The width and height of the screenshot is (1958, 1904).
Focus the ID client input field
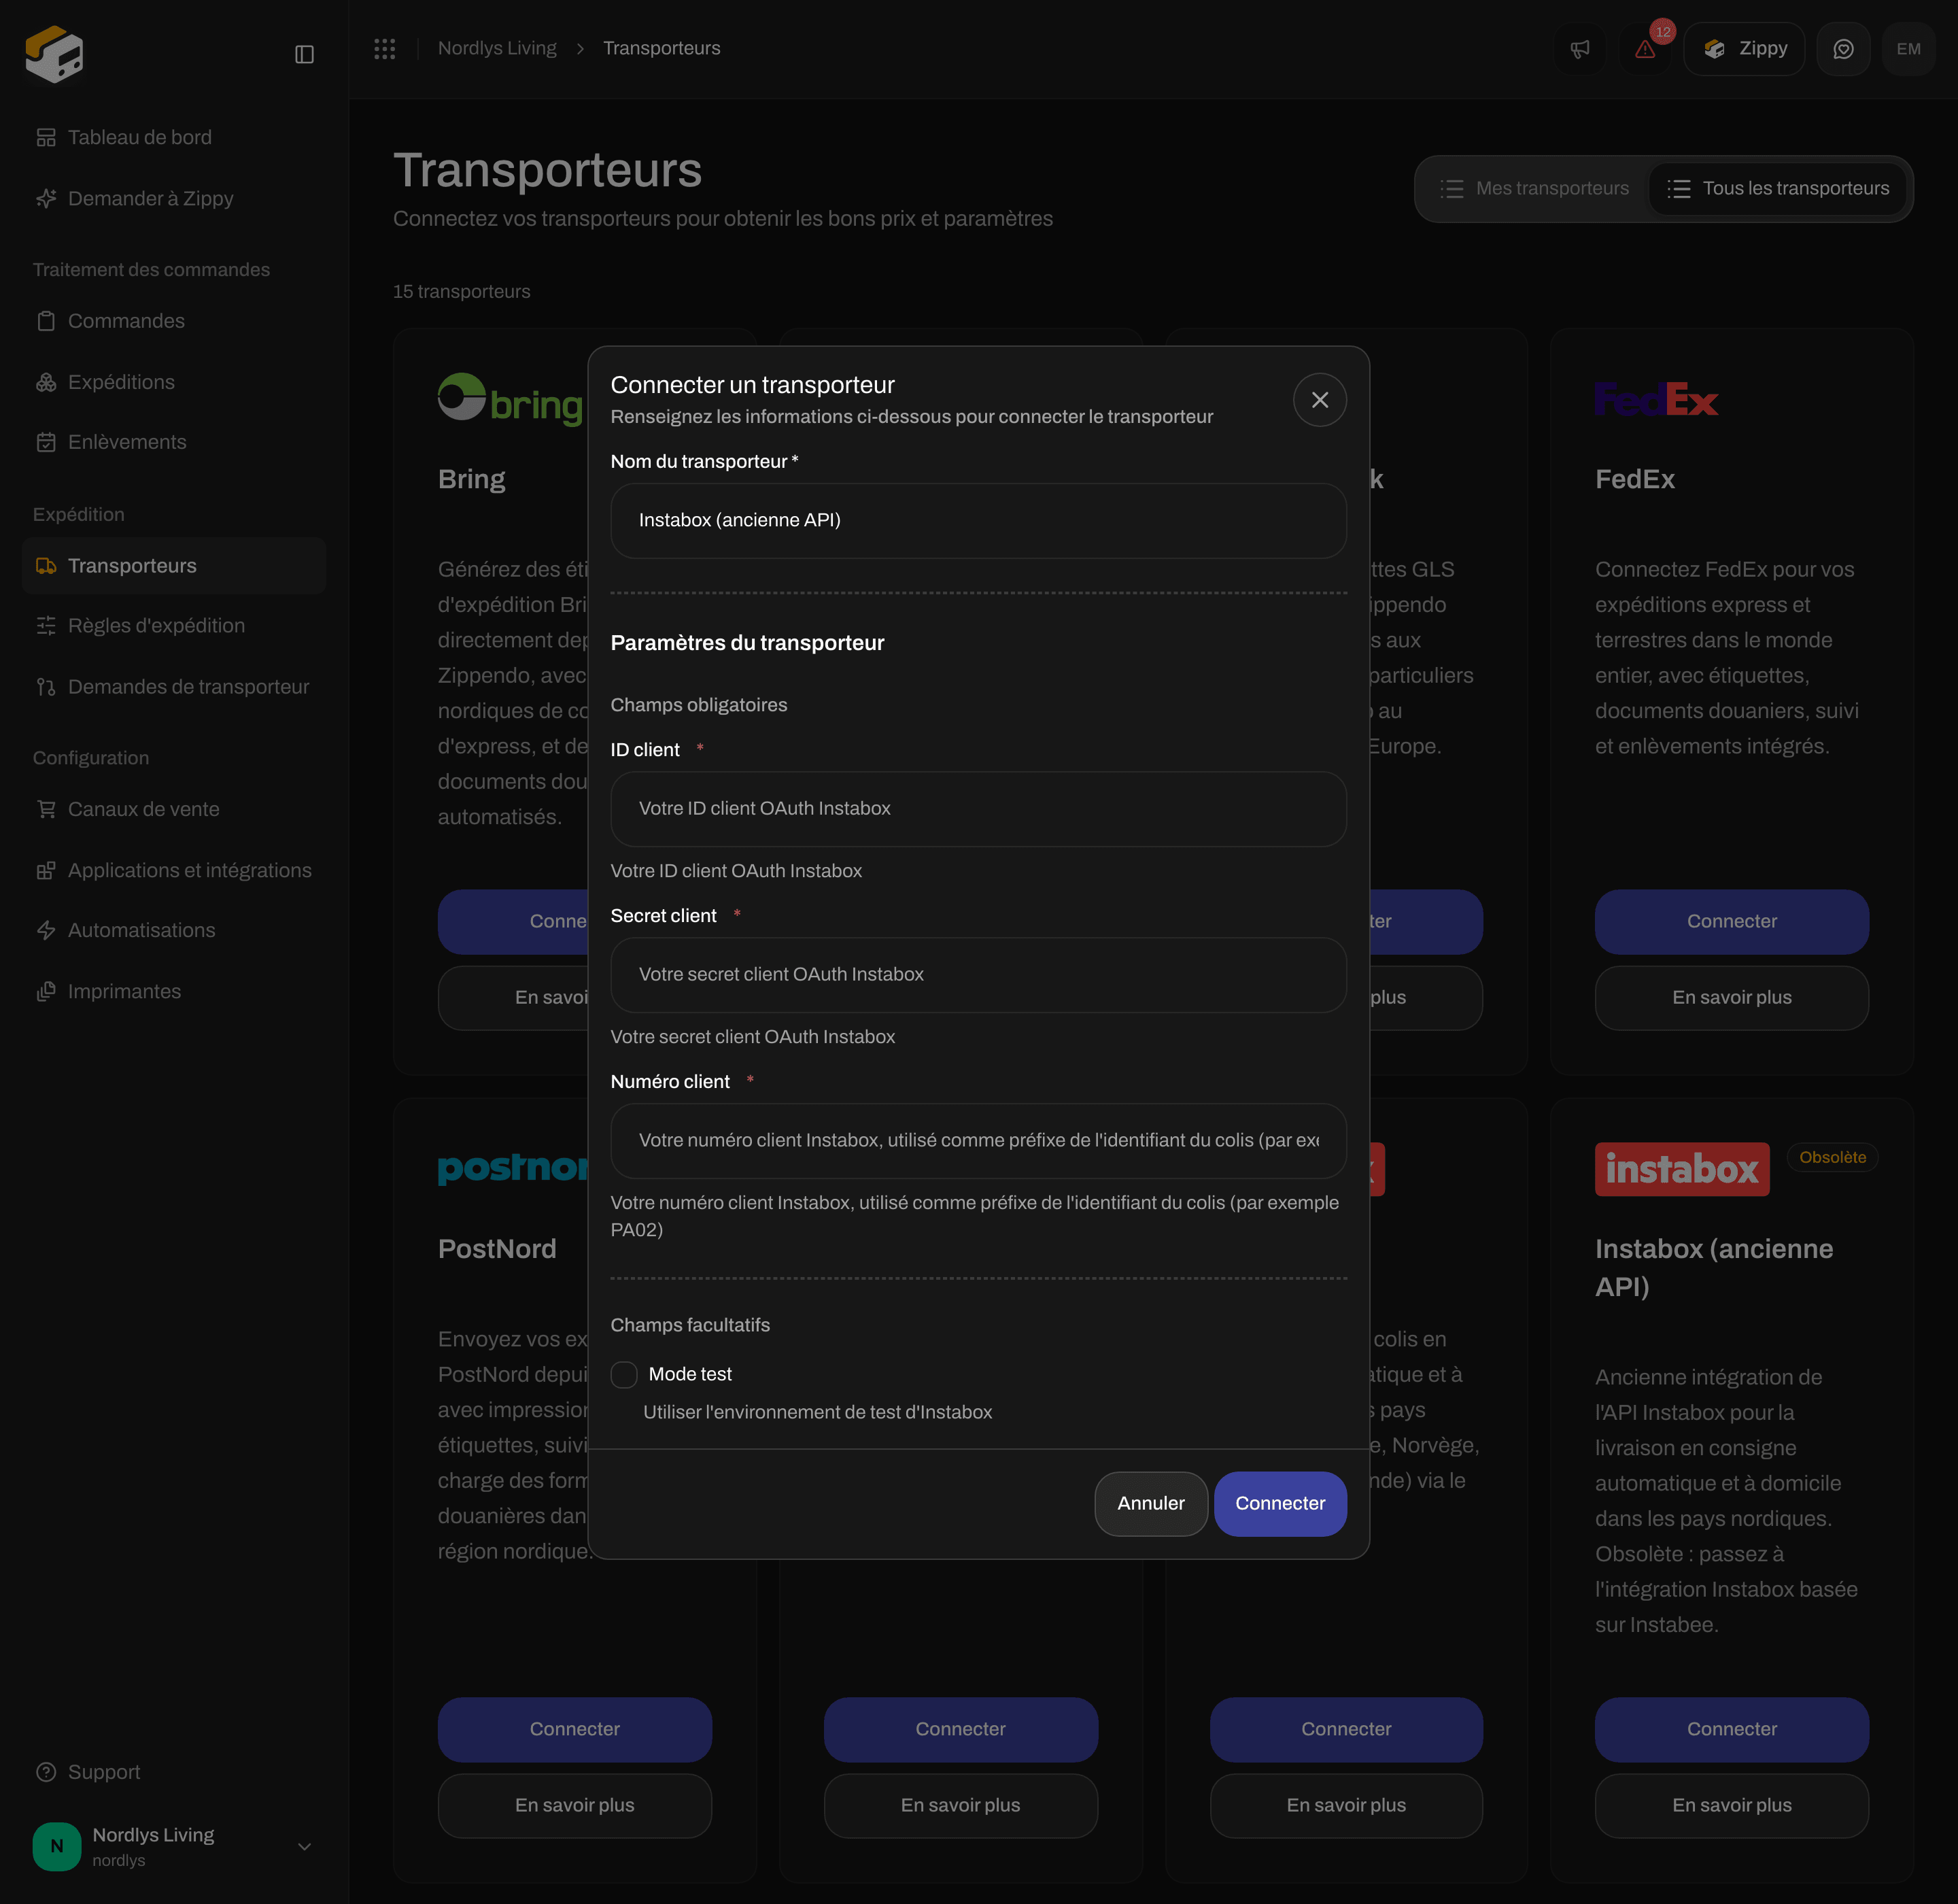coord(978,809)
